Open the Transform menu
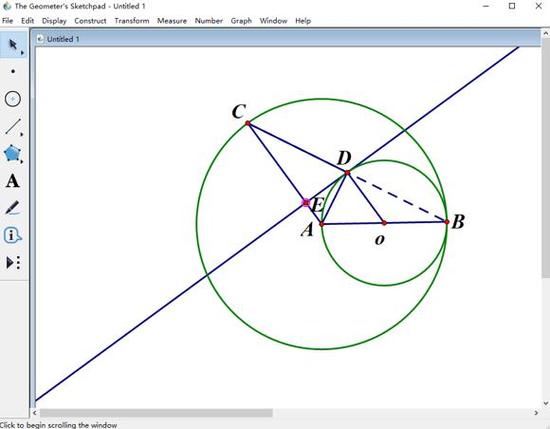 [x=132, y=21]
